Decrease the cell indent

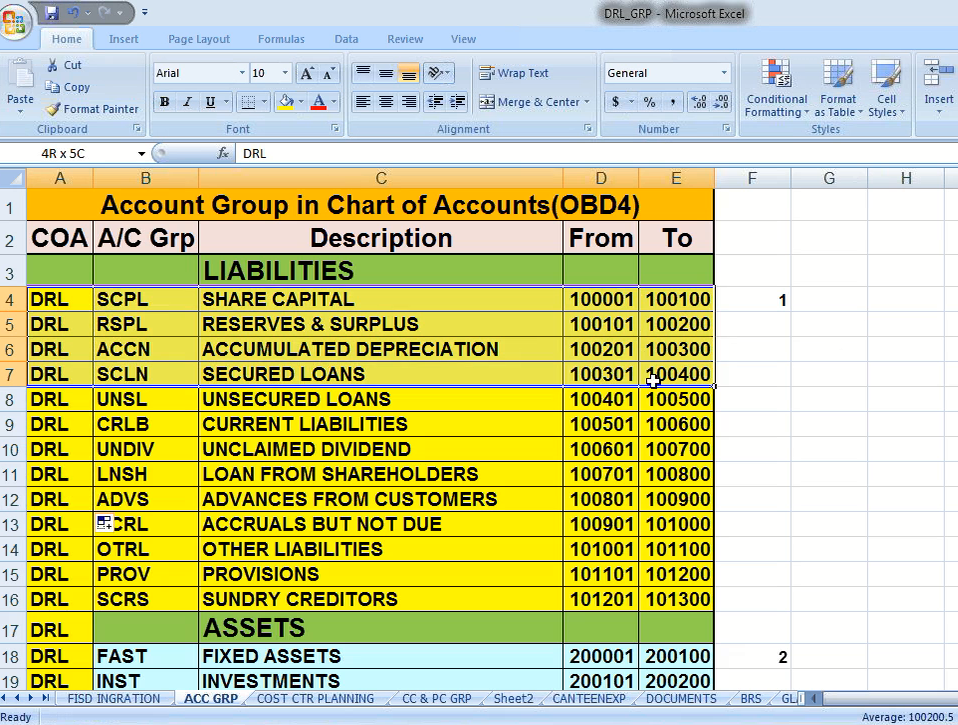[435, 102]
